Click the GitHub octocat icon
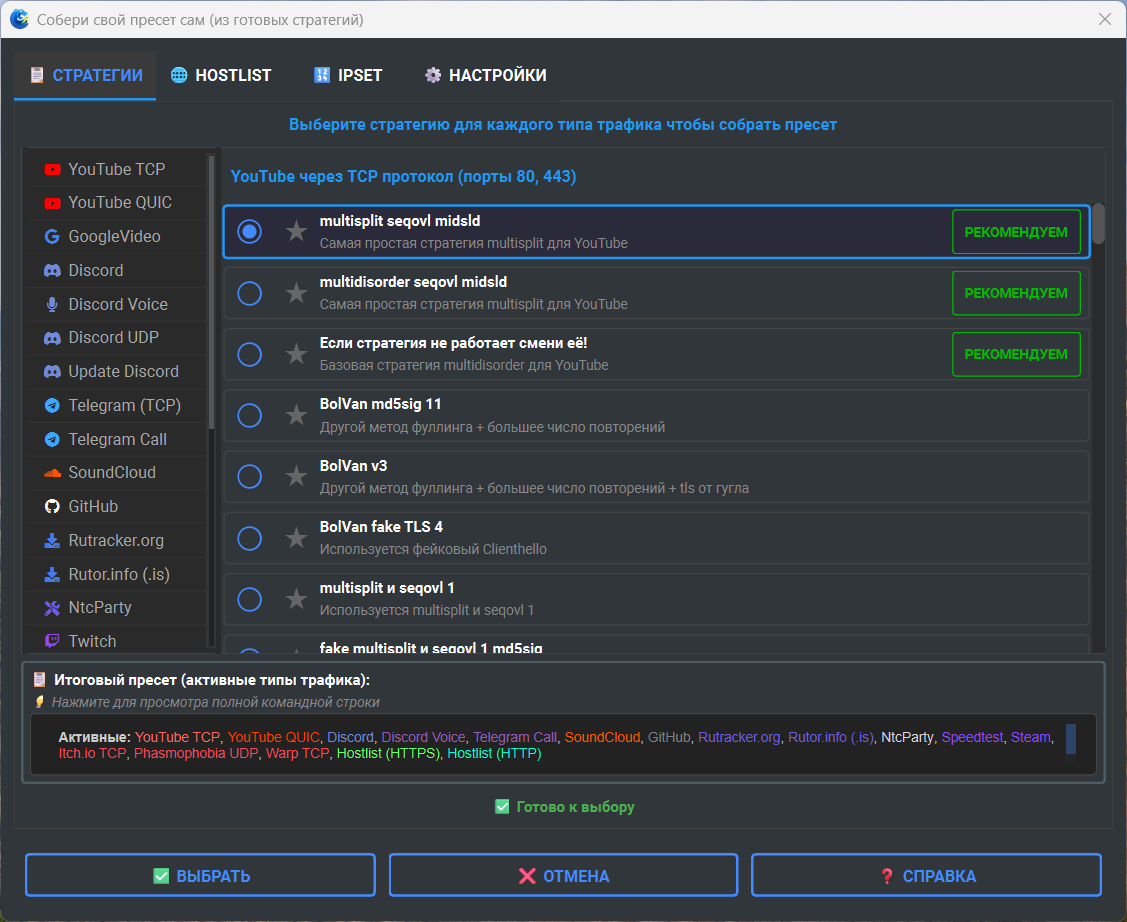The width and height of the screenshot is (1127, 922). click(52, 507)
